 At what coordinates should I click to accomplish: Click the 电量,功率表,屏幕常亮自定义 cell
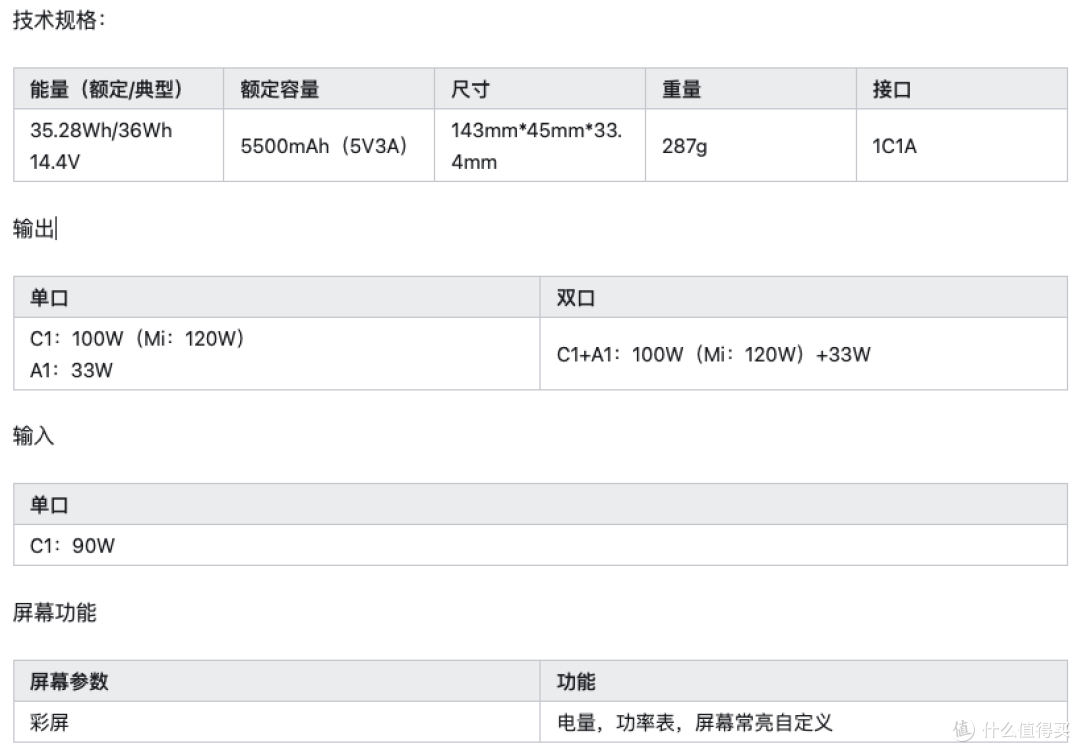click(804, 722)
